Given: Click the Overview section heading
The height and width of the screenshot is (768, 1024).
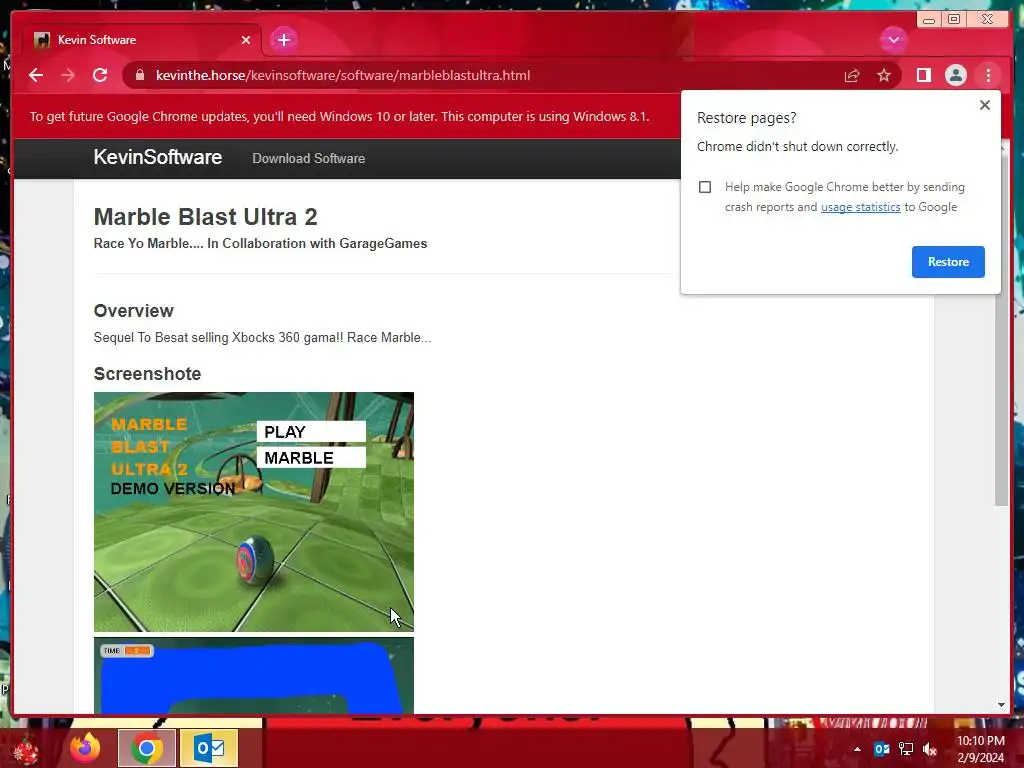Looking at the screenshot, I should (133, 311).
